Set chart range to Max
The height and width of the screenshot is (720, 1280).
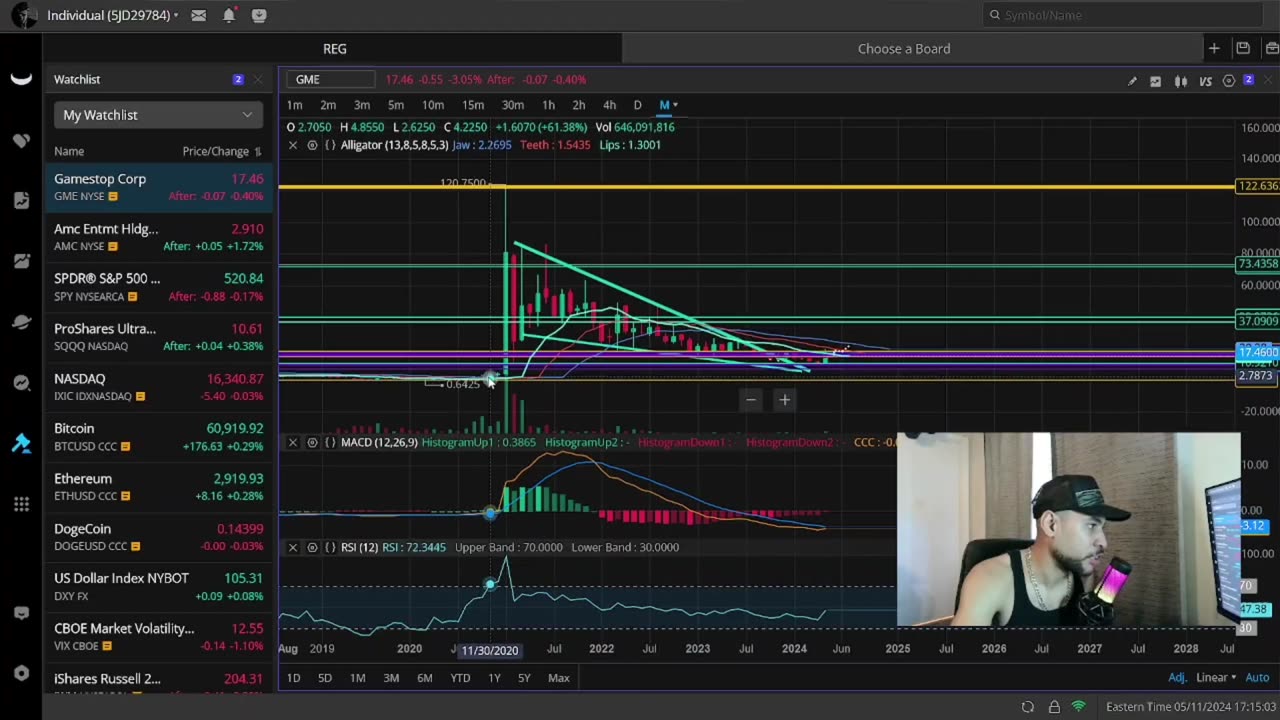559,678
